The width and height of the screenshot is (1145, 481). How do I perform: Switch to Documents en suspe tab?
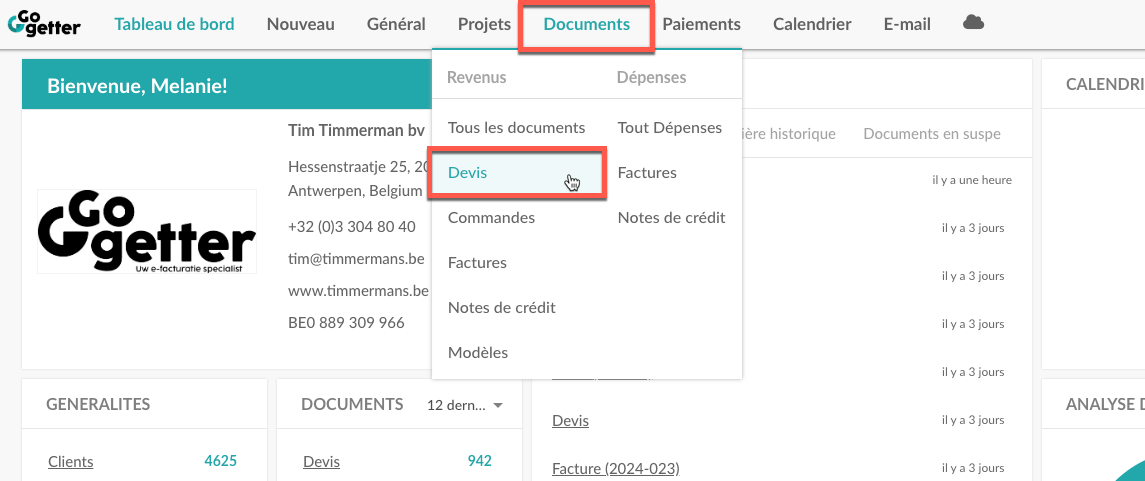[932, 134]
